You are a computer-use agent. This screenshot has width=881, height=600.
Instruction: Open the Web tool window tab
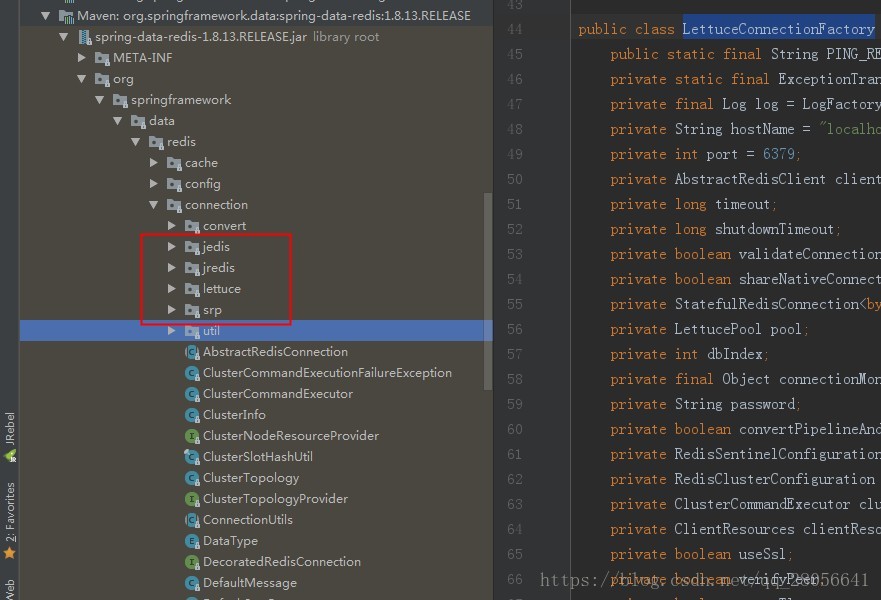click(x=10, y=588)
